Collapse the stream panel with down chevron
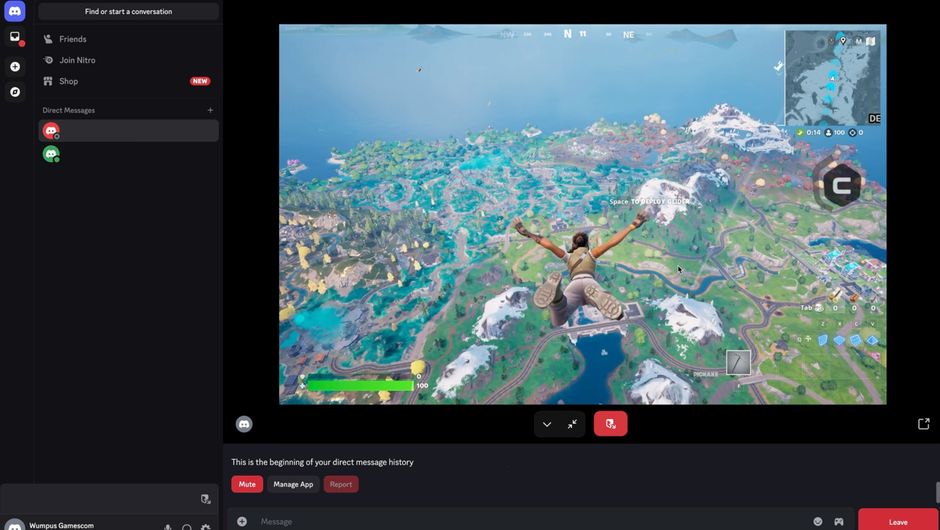Viewport: 940px width, 530px height. pos(547,424)
